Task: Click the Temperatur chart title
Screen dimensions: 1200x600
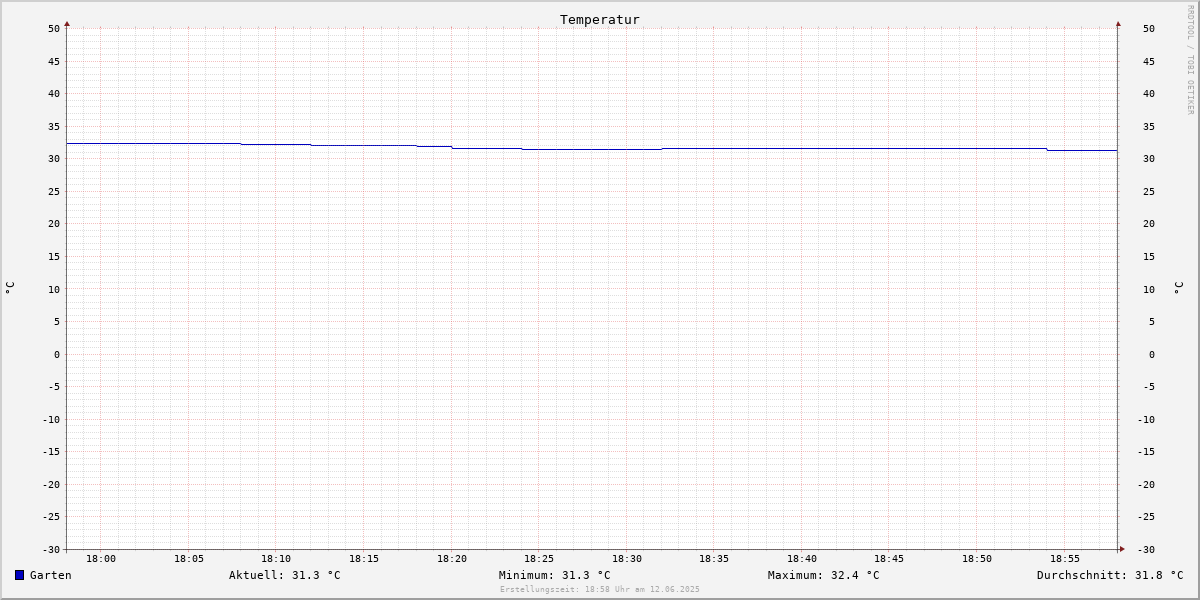Action: coord(600,19)
